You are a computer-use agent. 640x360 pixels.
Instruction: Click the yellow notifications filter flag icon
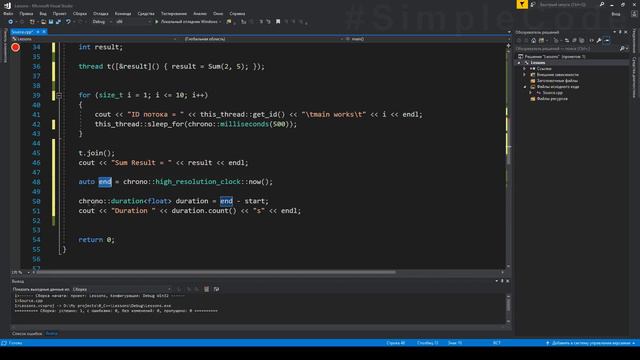click(522, 4)
